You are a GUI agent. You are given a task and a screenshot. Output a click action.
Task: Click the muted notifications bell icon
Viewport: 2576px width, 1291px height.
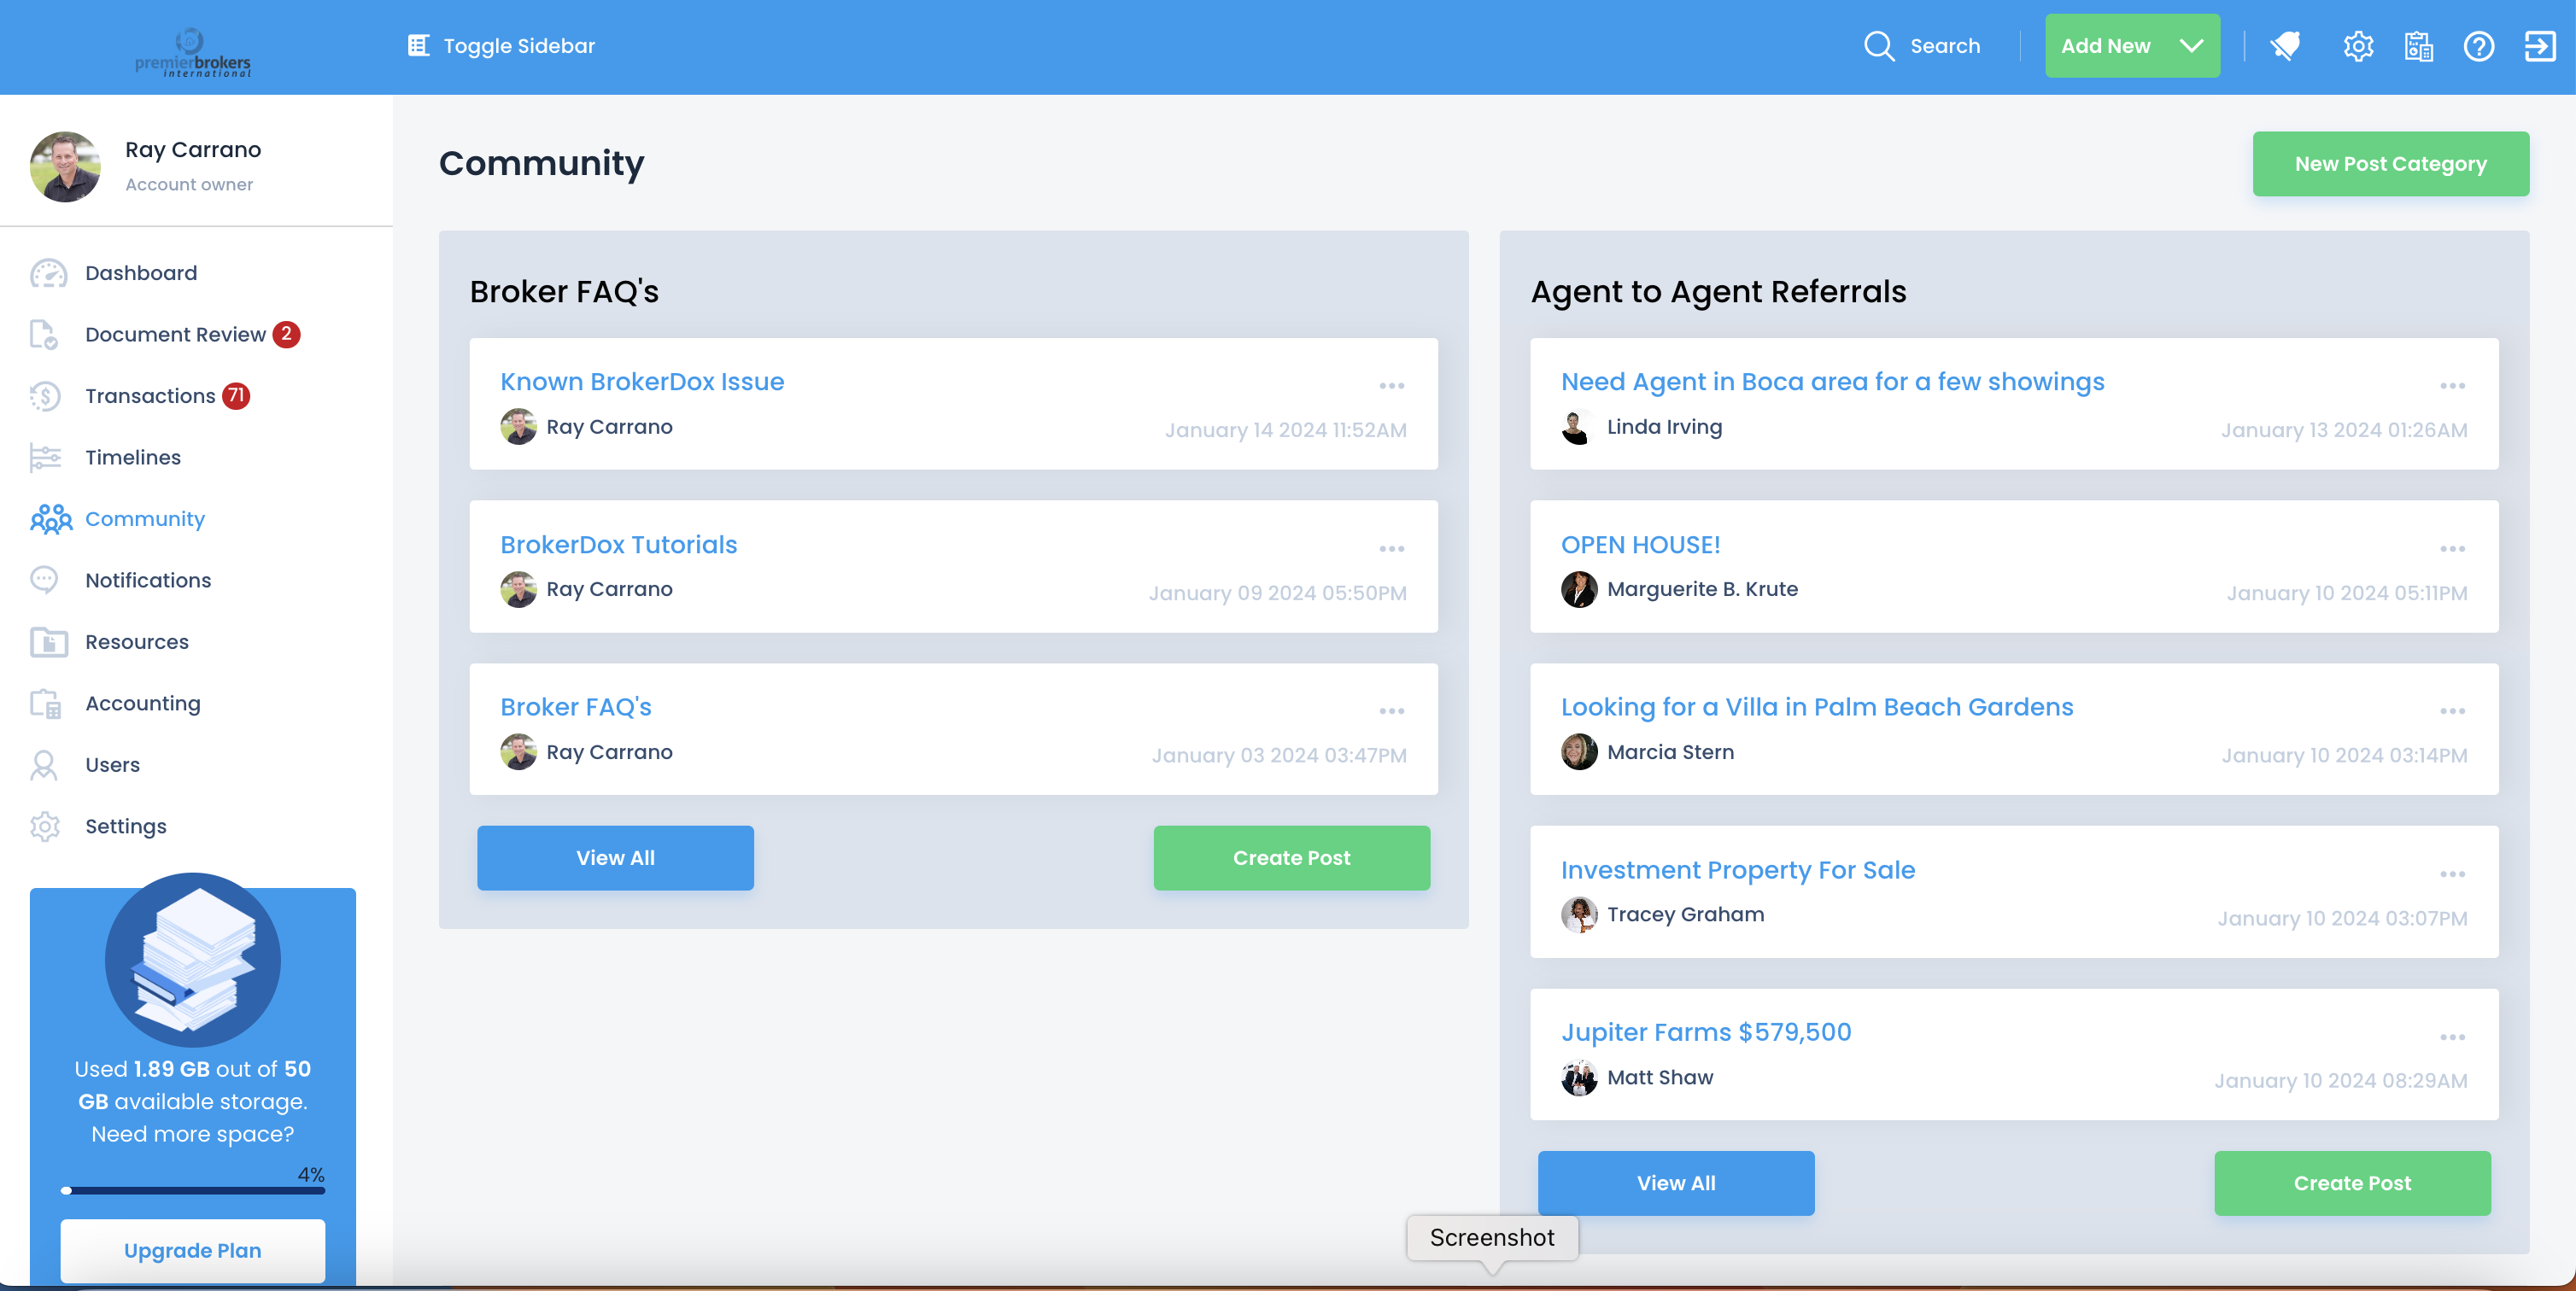pos(2286,46)
